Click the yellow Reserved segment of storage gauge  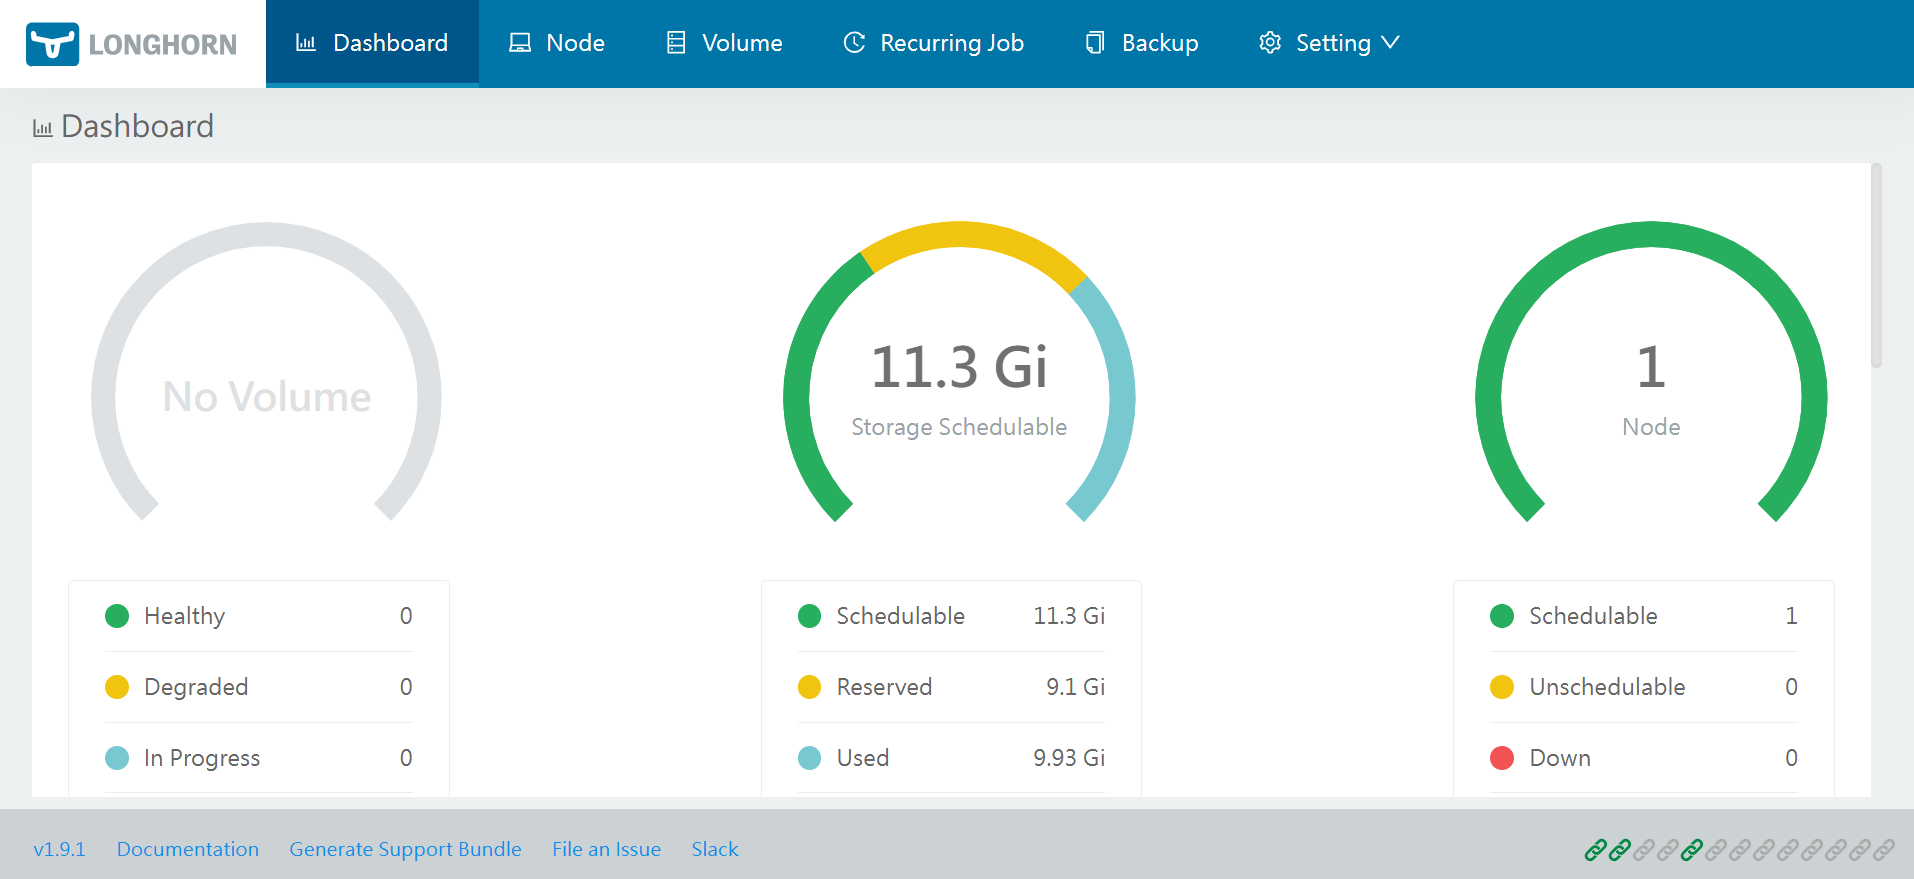(x=960, y=236)
